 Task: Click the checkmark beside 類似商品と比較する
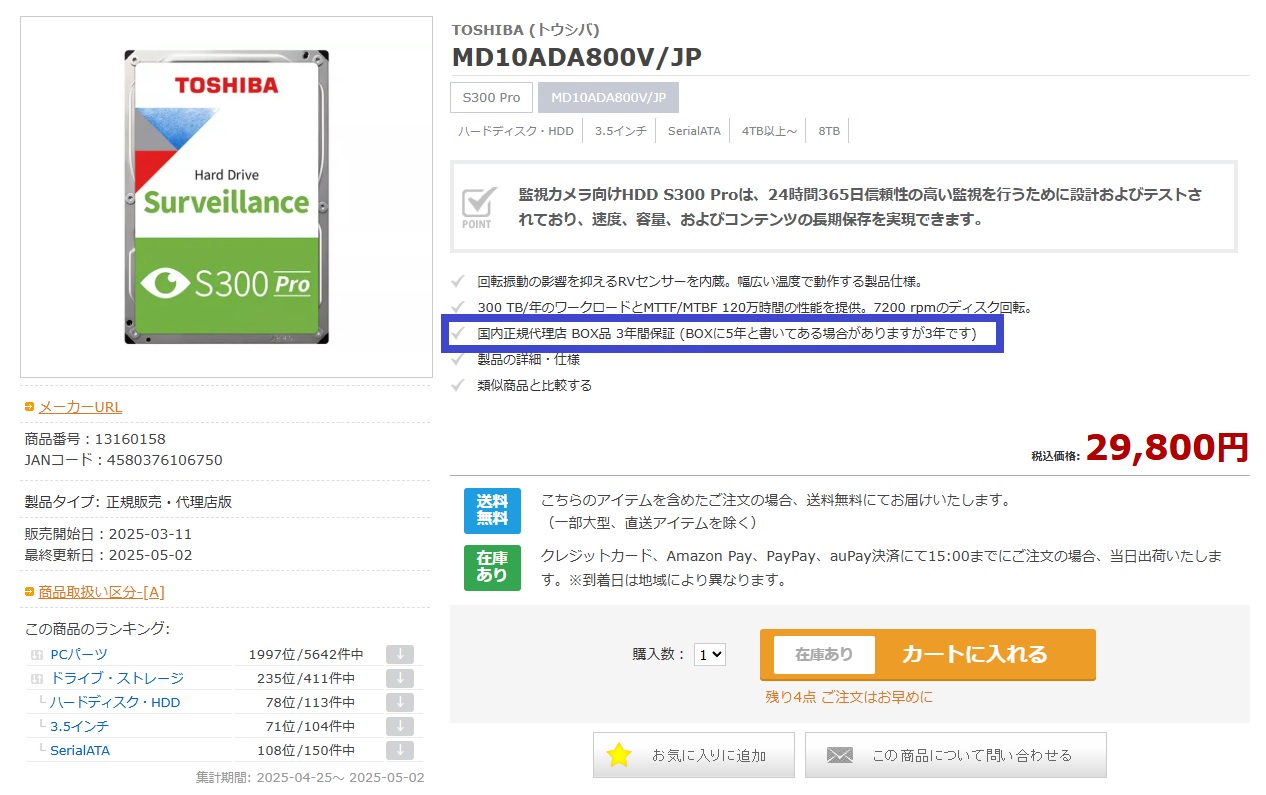coord(458,385)
